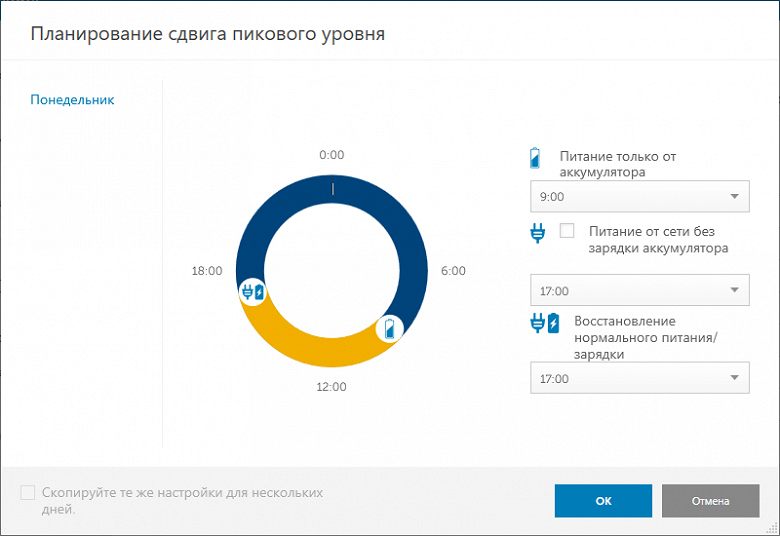The height and width of the screenshot is (536, 780).
Task: Click the Отмена button
Action: 710,501
